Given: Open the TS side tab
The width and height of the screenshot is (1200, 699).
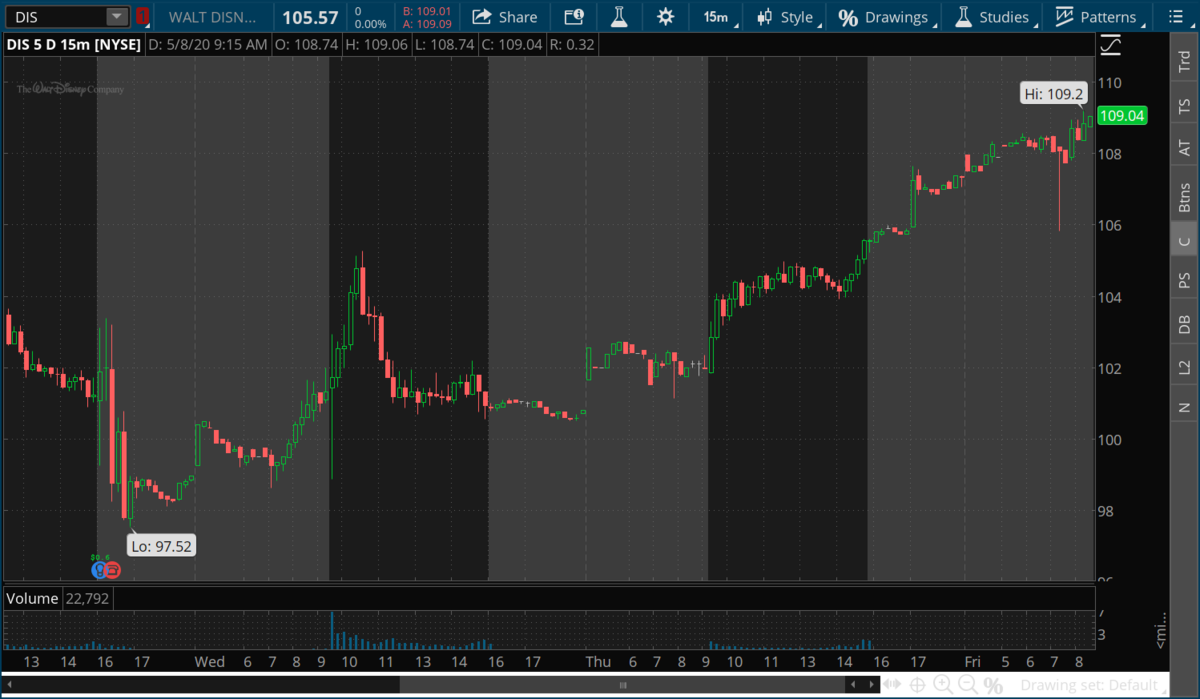Looking at the screenshot, I should 1185,105.
